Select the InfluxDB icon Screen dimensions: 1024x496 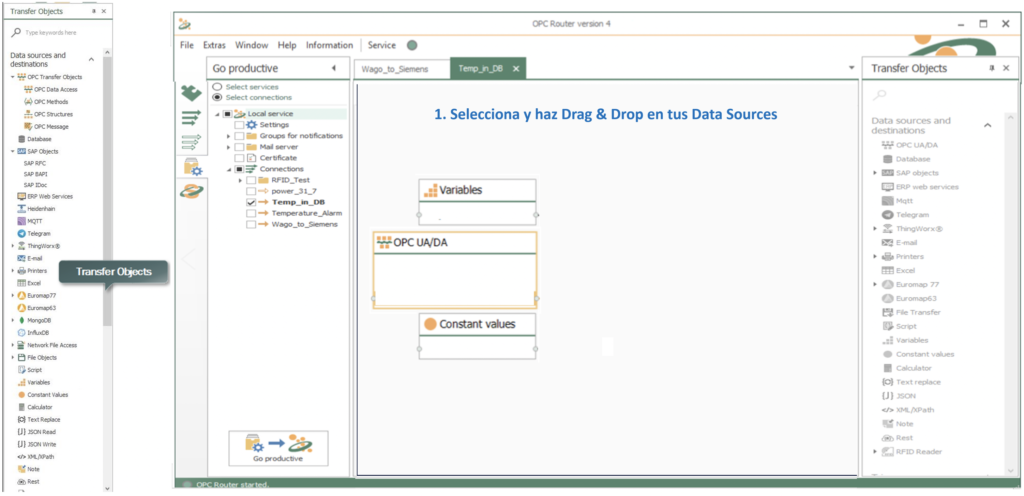(x=22, y=333)
